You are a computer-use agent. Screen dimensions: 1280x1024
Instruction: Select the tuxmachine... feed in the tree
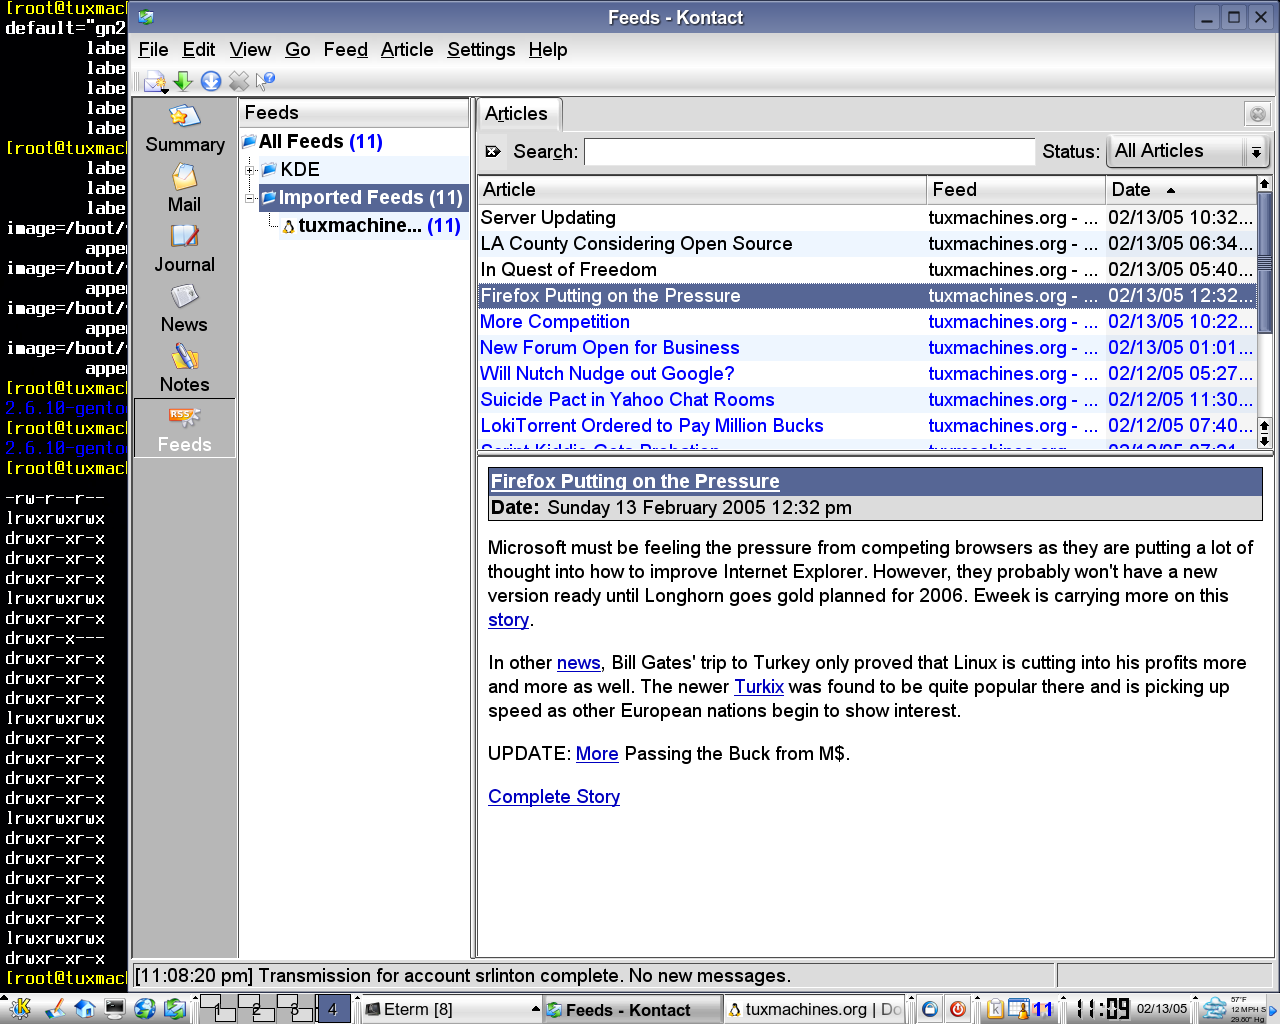371,226
